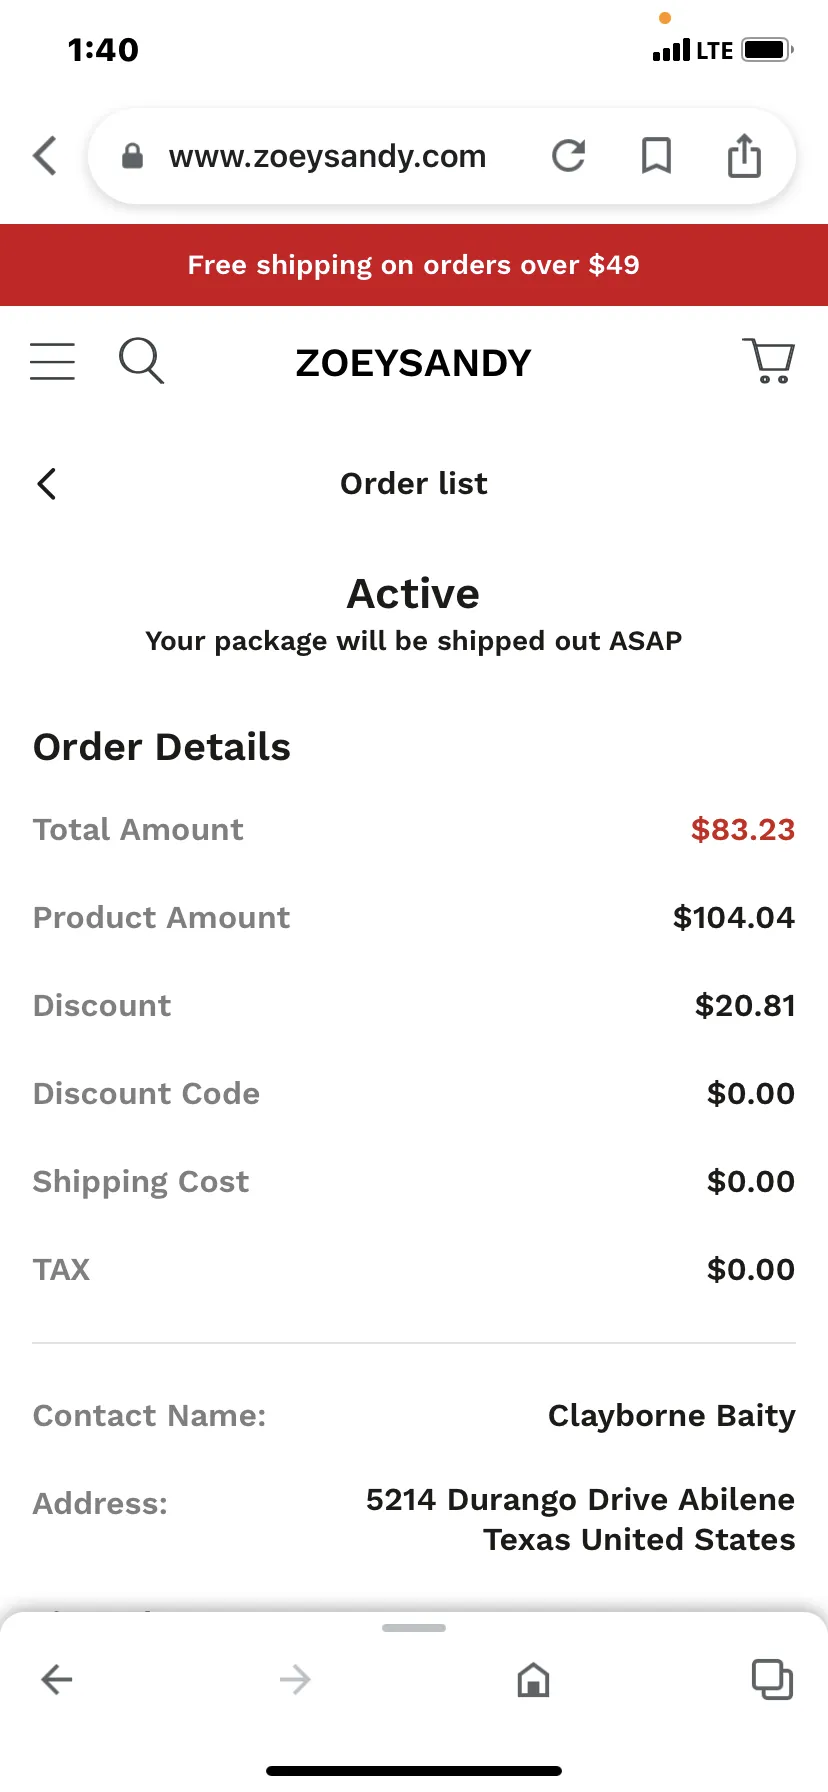Open site search with the magnifier icon
The height and width of the screenshot is (1792, 828).
[x=141, y=361]
